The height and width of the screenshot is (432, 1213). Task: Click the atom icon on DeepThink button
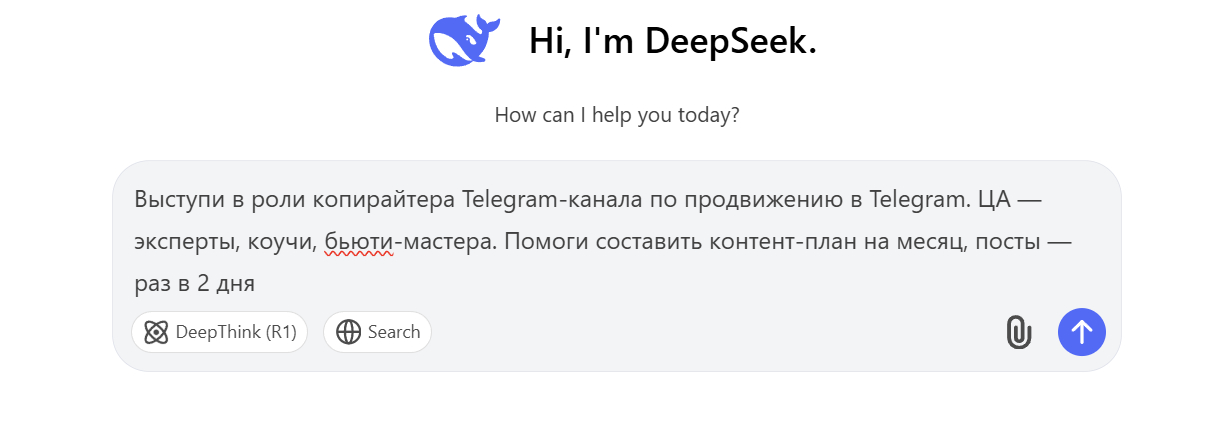(x=156, y=332)
